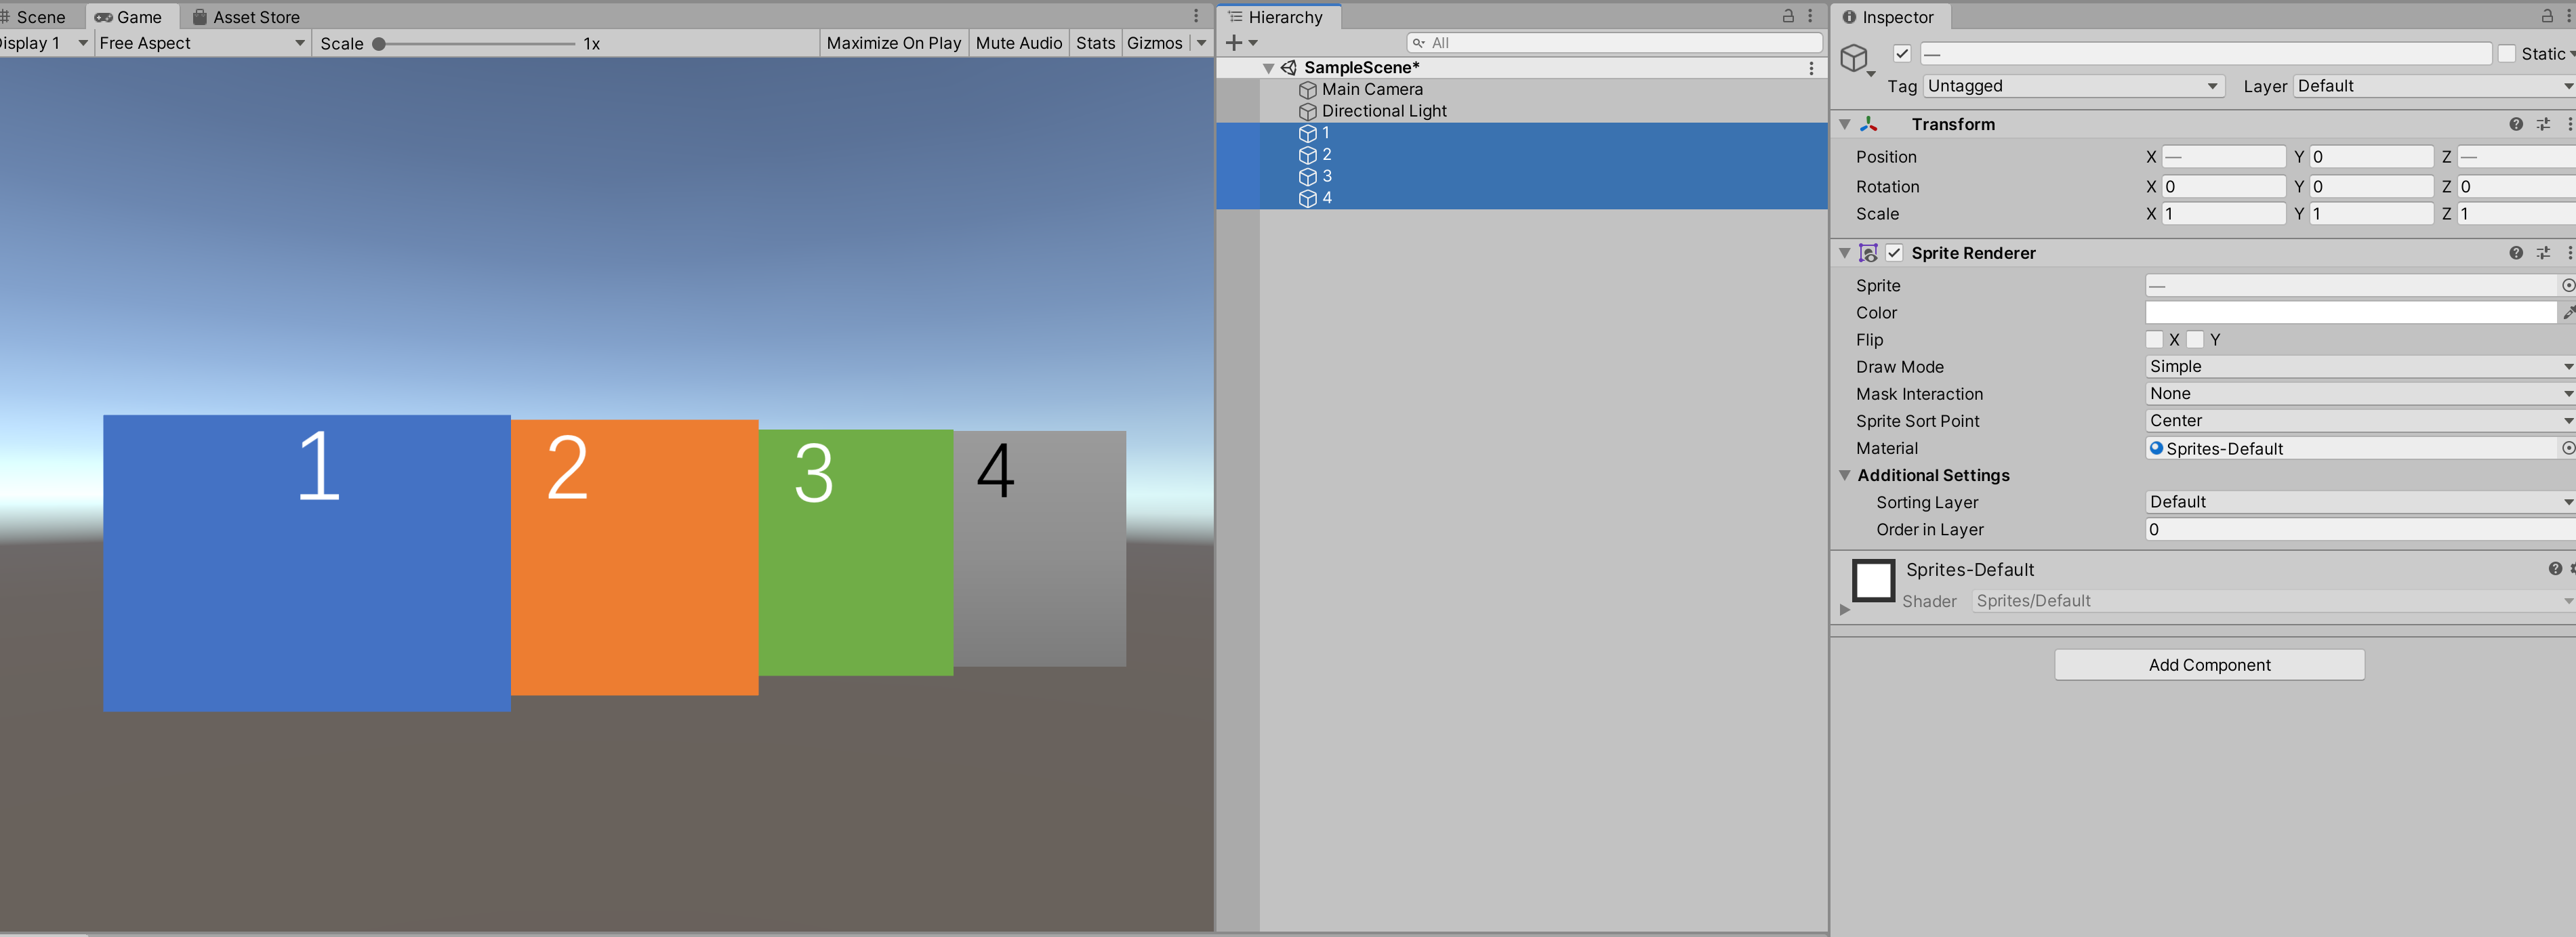2576x937 pixels.
Task: Switch to the Scene tab
Action: tap(40, 17)
